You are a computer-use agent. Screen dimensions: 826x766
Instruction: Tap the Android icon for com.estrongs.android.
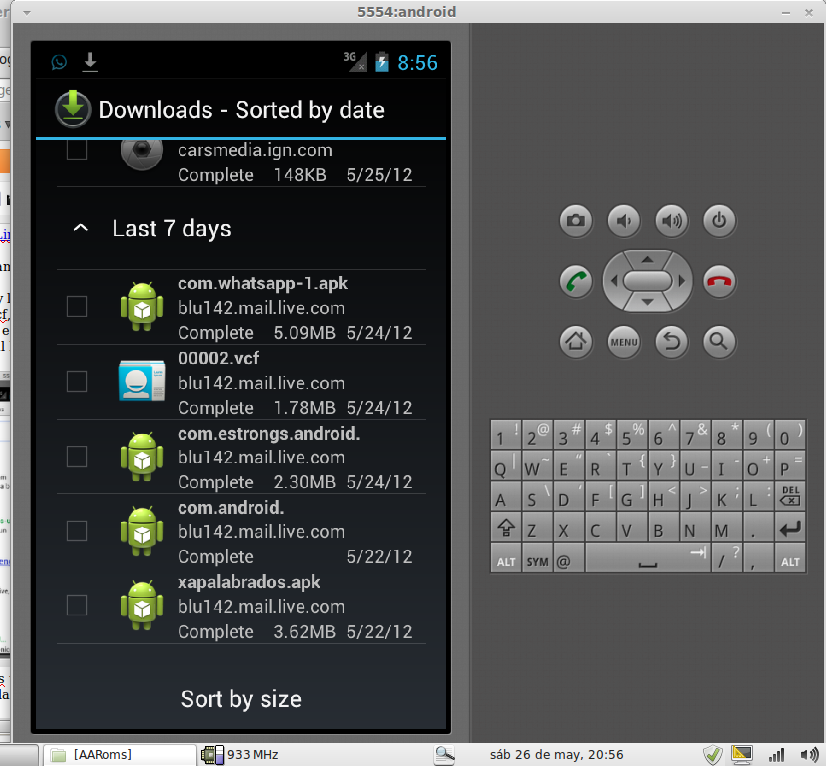(x=142, y=457)
